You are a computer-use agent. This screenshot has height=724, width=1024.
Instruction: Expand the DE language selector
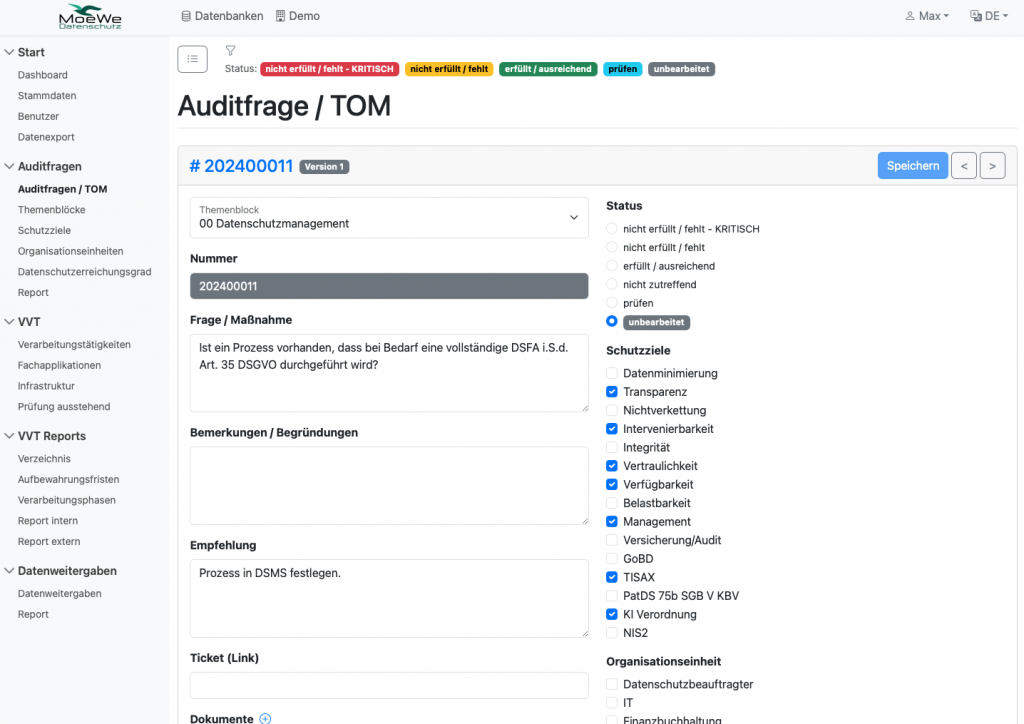click(988, 16)
